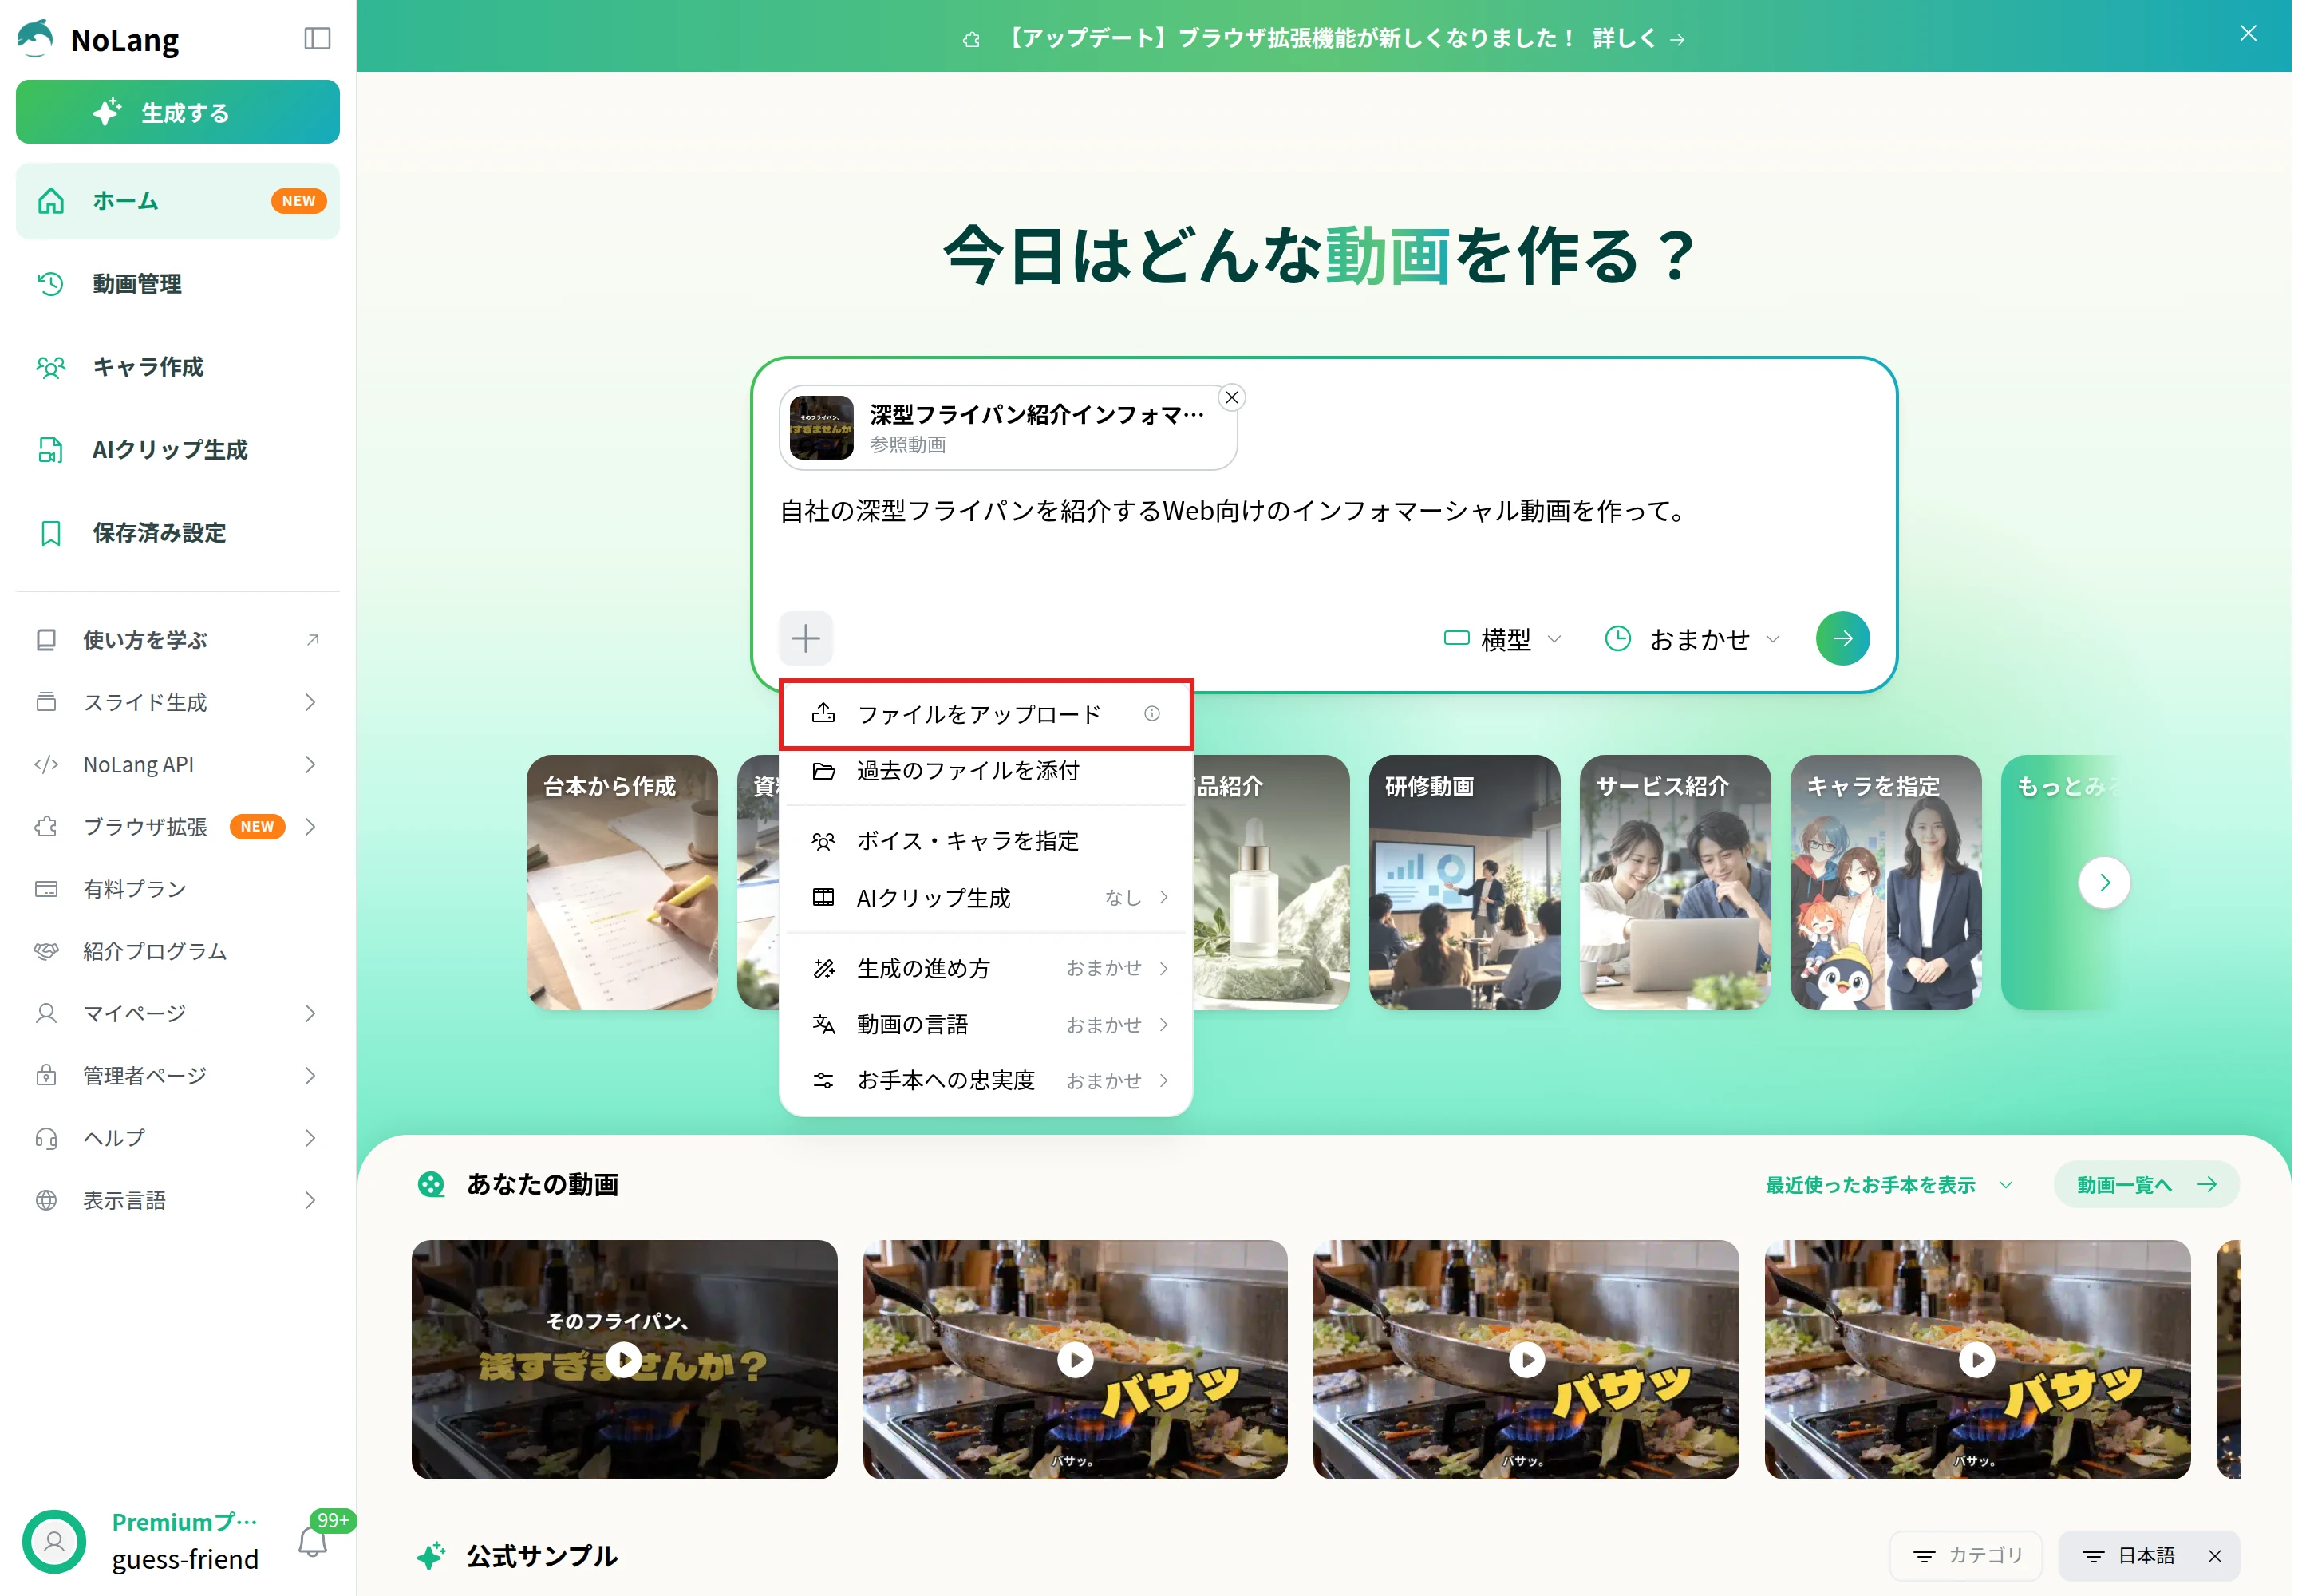Image resolution: width=2298 pixels, height=1596 pixels.
Task: Open the AIクリップ生成 なし submenu
Action: point(985,898)
